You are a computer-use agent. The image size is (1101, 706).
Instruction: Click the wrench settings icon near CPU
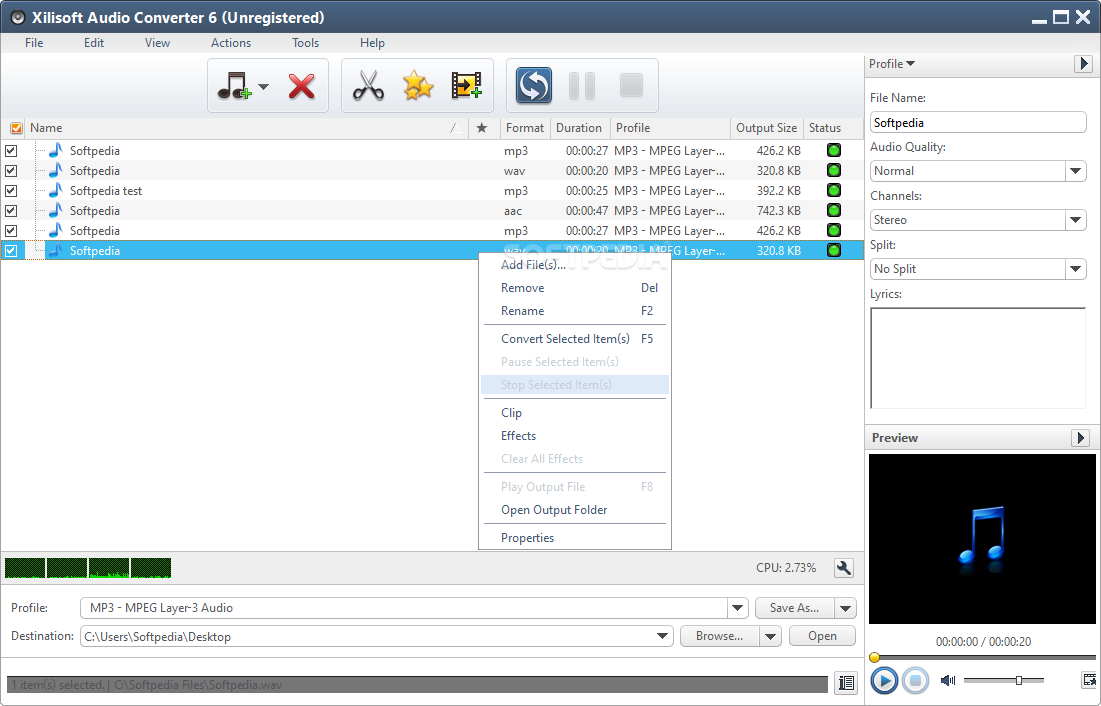843,568
